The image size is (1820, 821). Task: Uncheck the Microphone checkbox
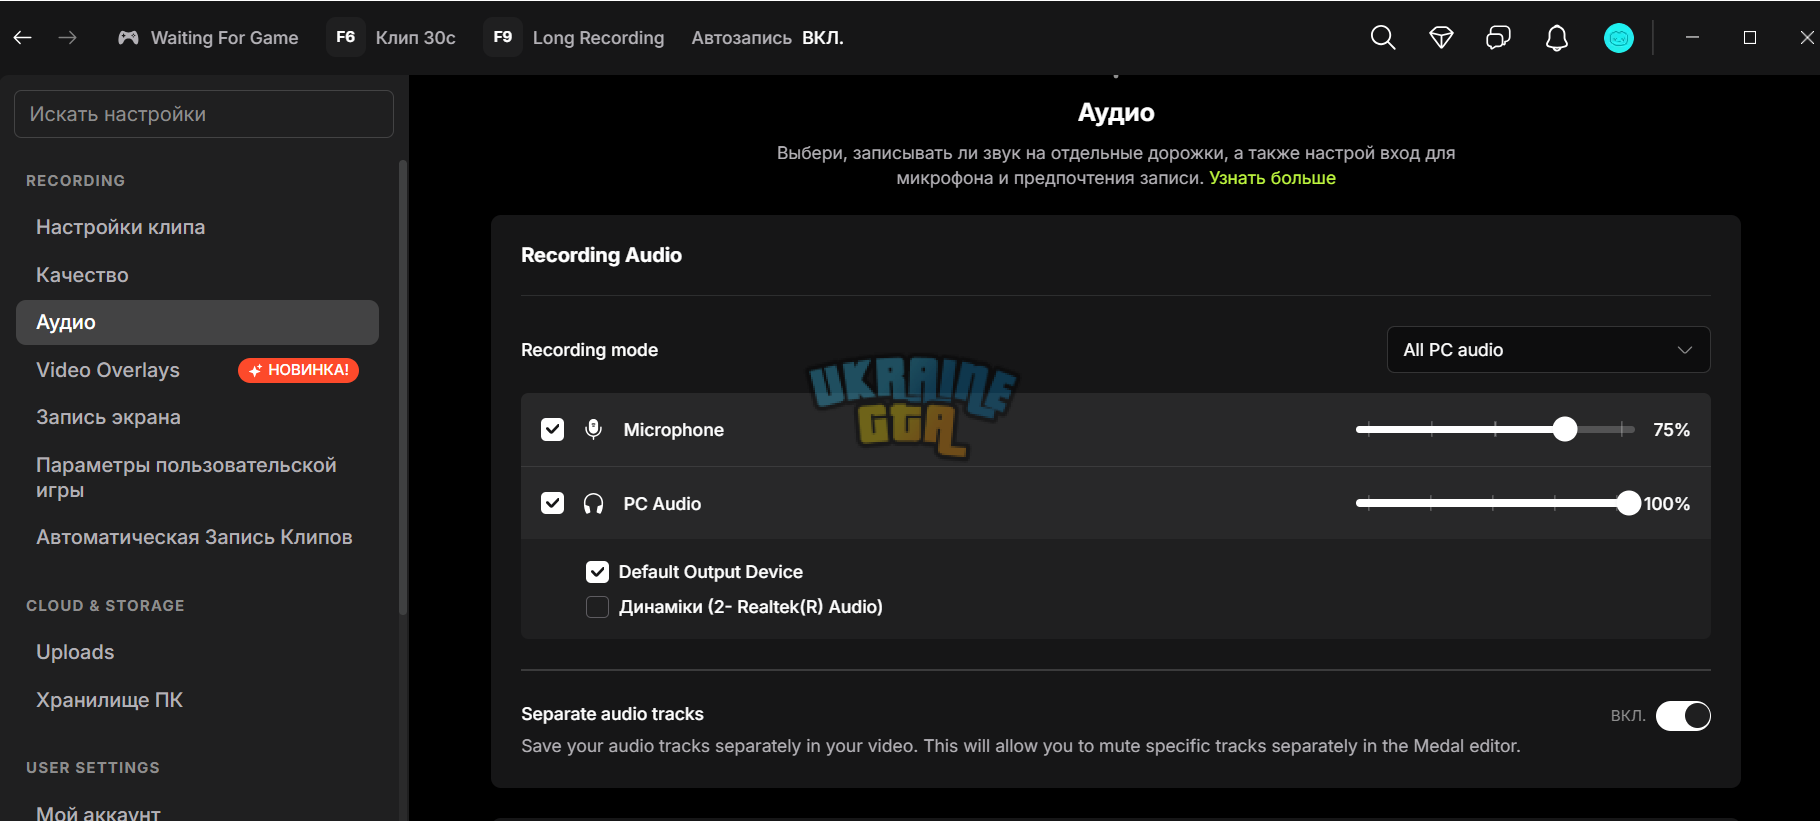pos(552,429)
